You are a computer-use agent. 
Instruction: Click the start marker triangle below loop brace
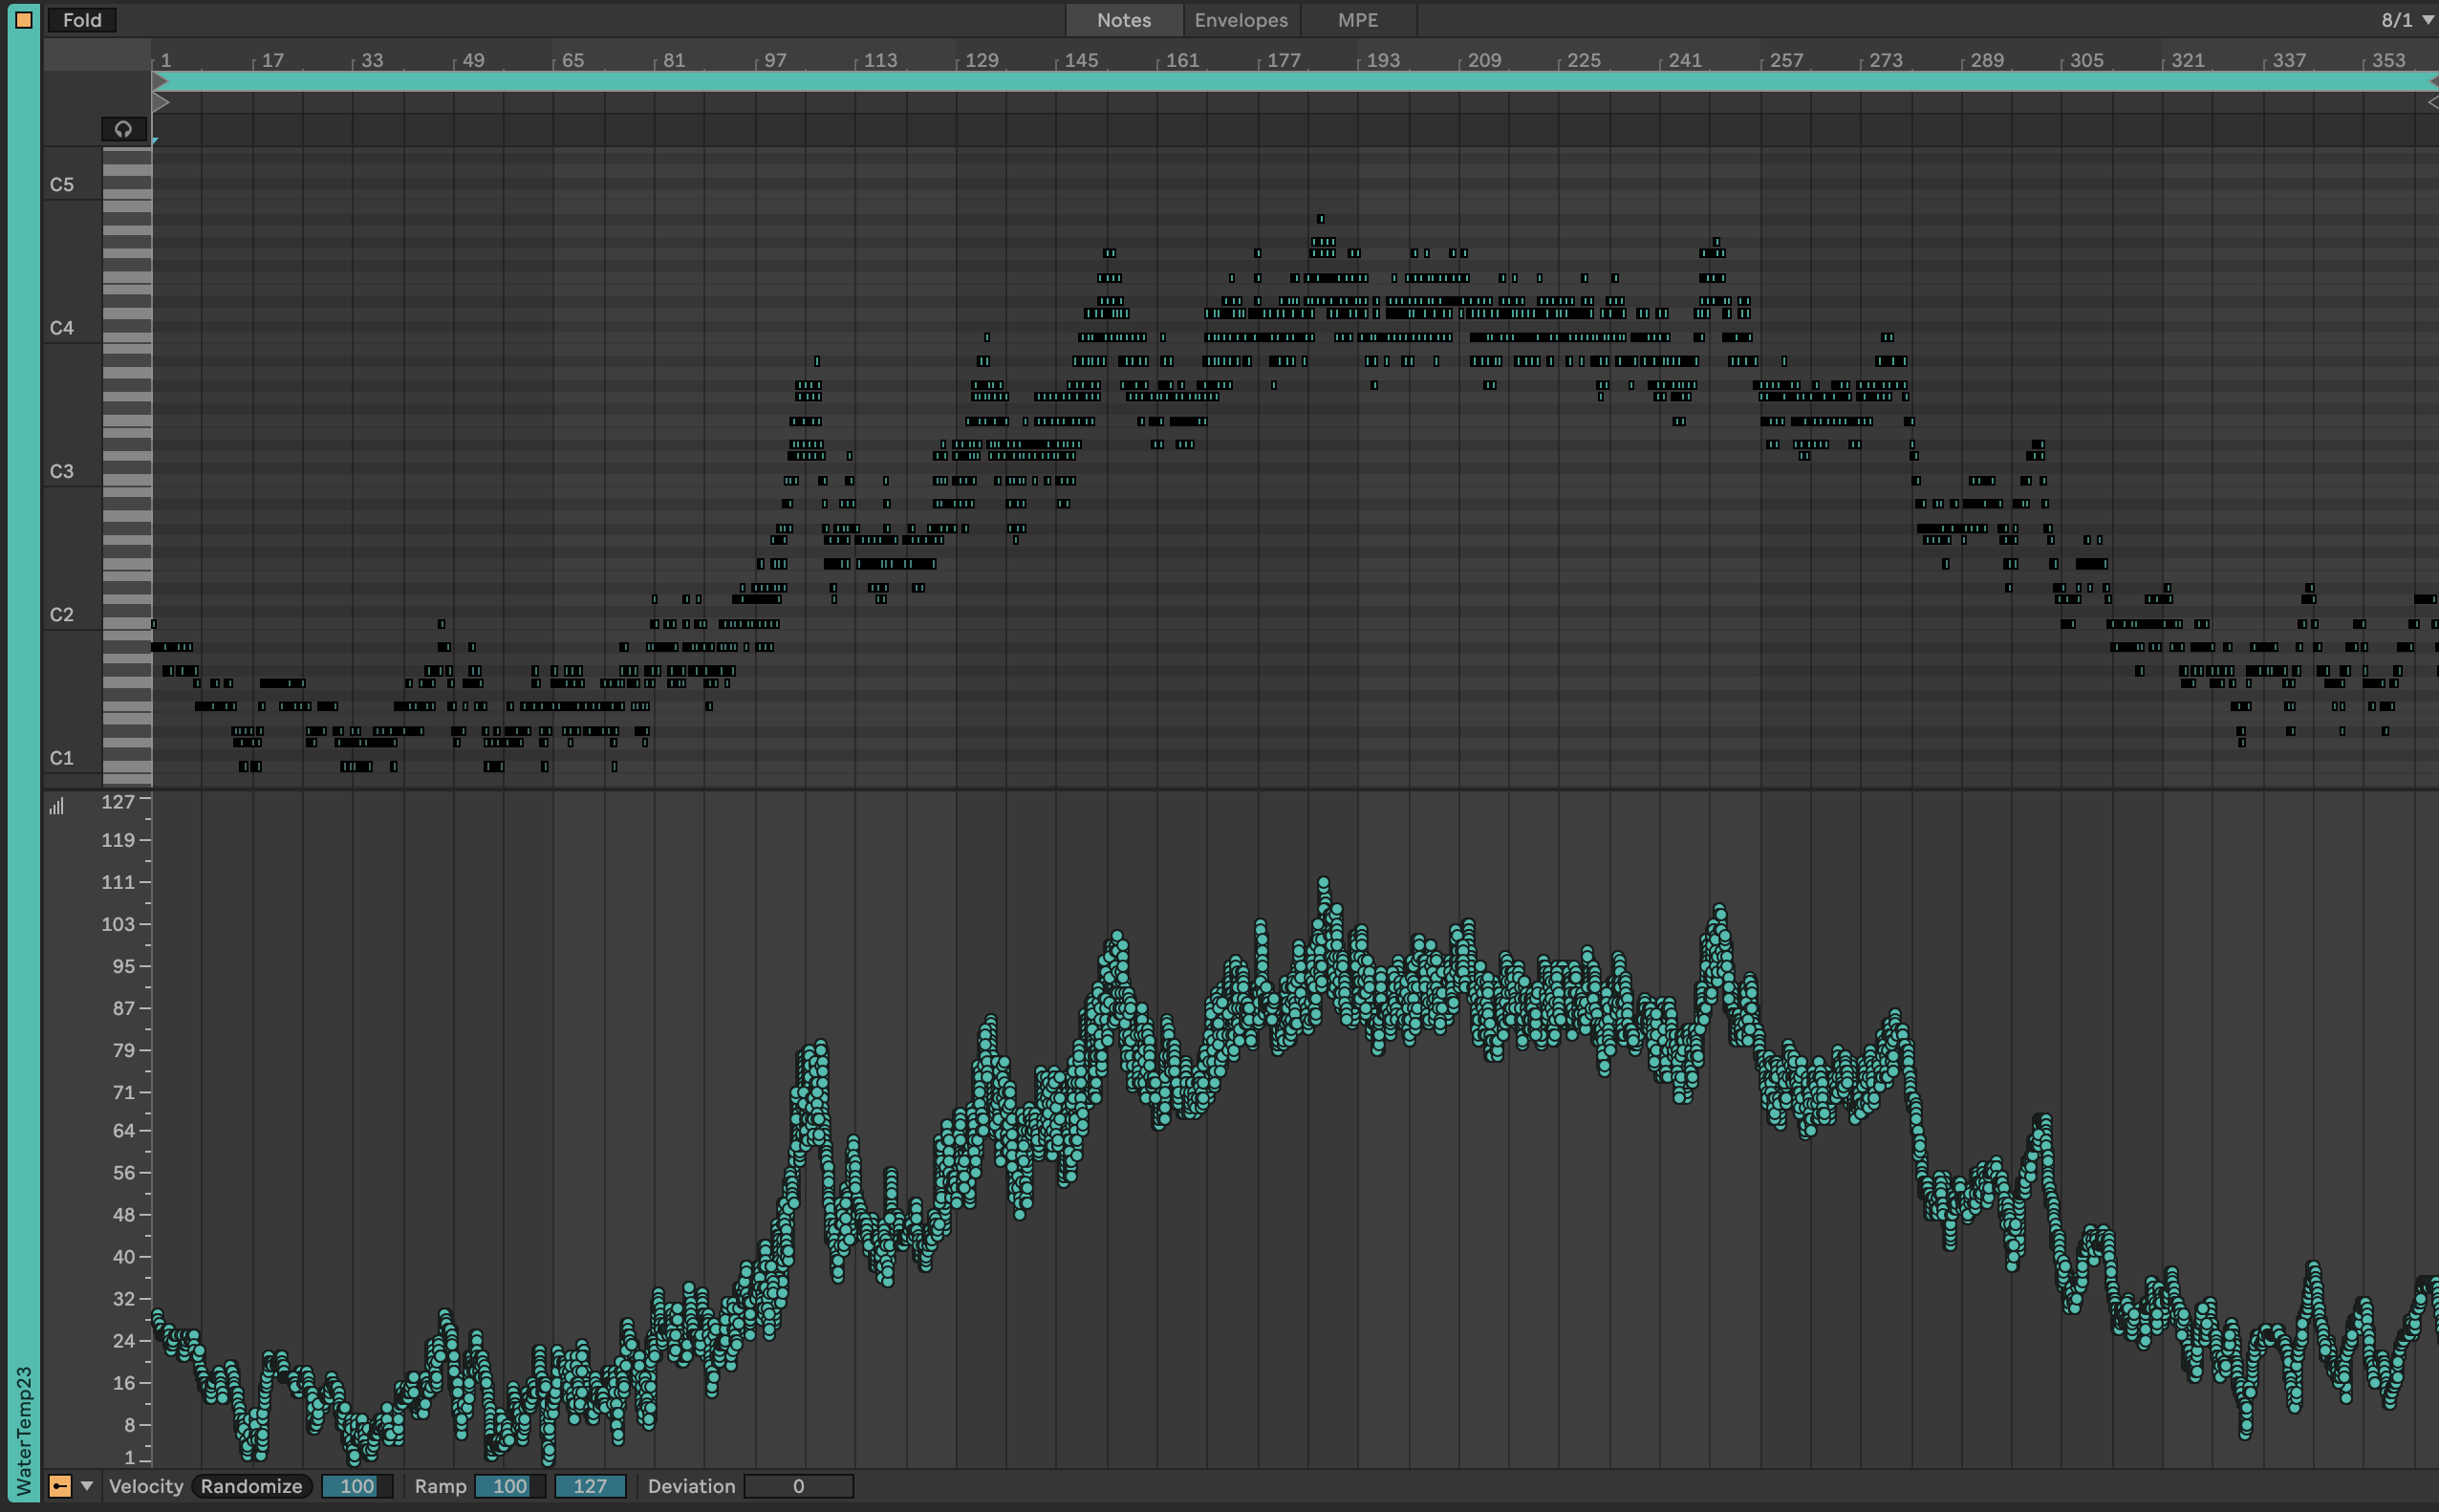(x=160, y=102)
